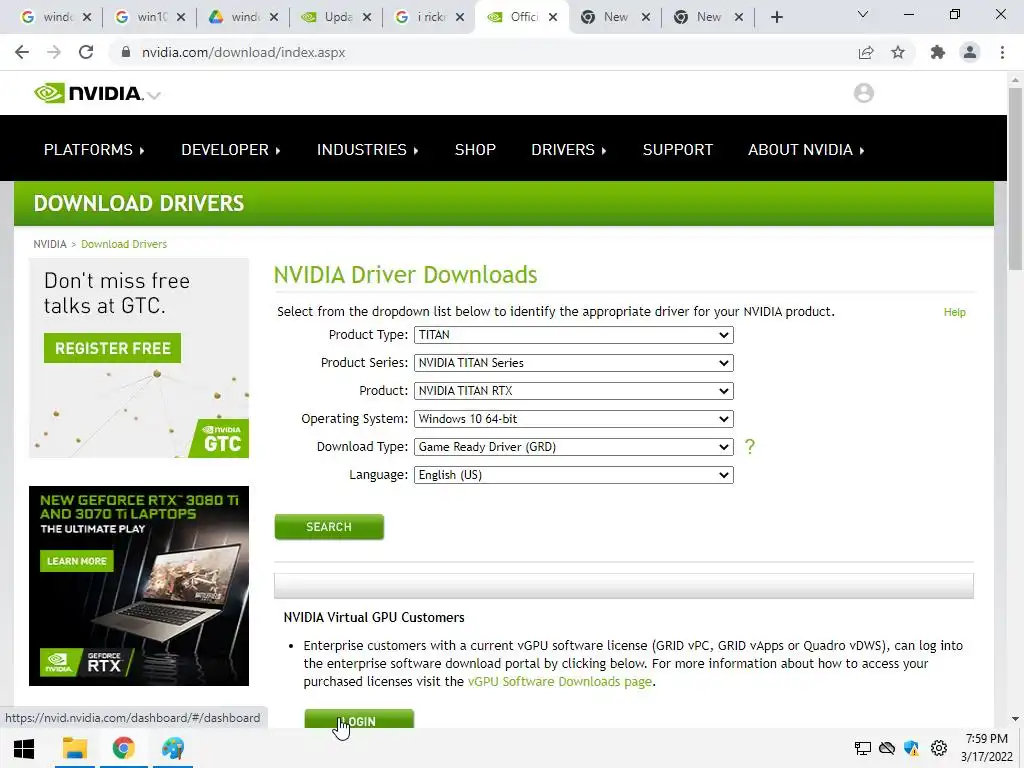Image resolution: width=1024 pixels, height=768 pixels.
Task: Open the NVIDIA account user icon
Action: pos(863,93)
